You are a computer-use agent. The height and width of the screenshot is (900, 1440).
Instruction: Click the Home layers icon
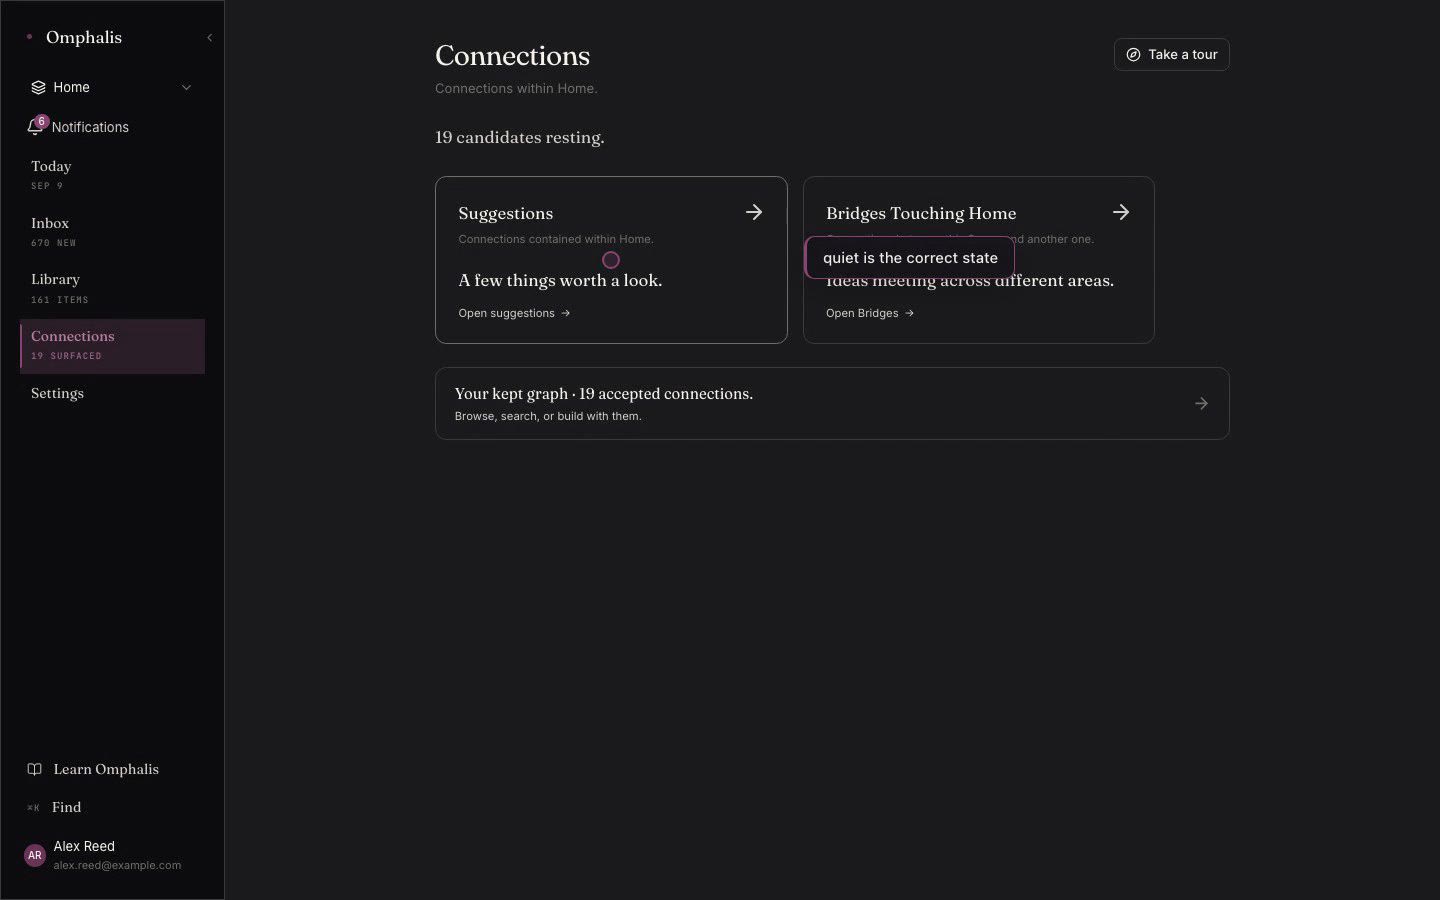pyautogui.click(x=38, y=87)
